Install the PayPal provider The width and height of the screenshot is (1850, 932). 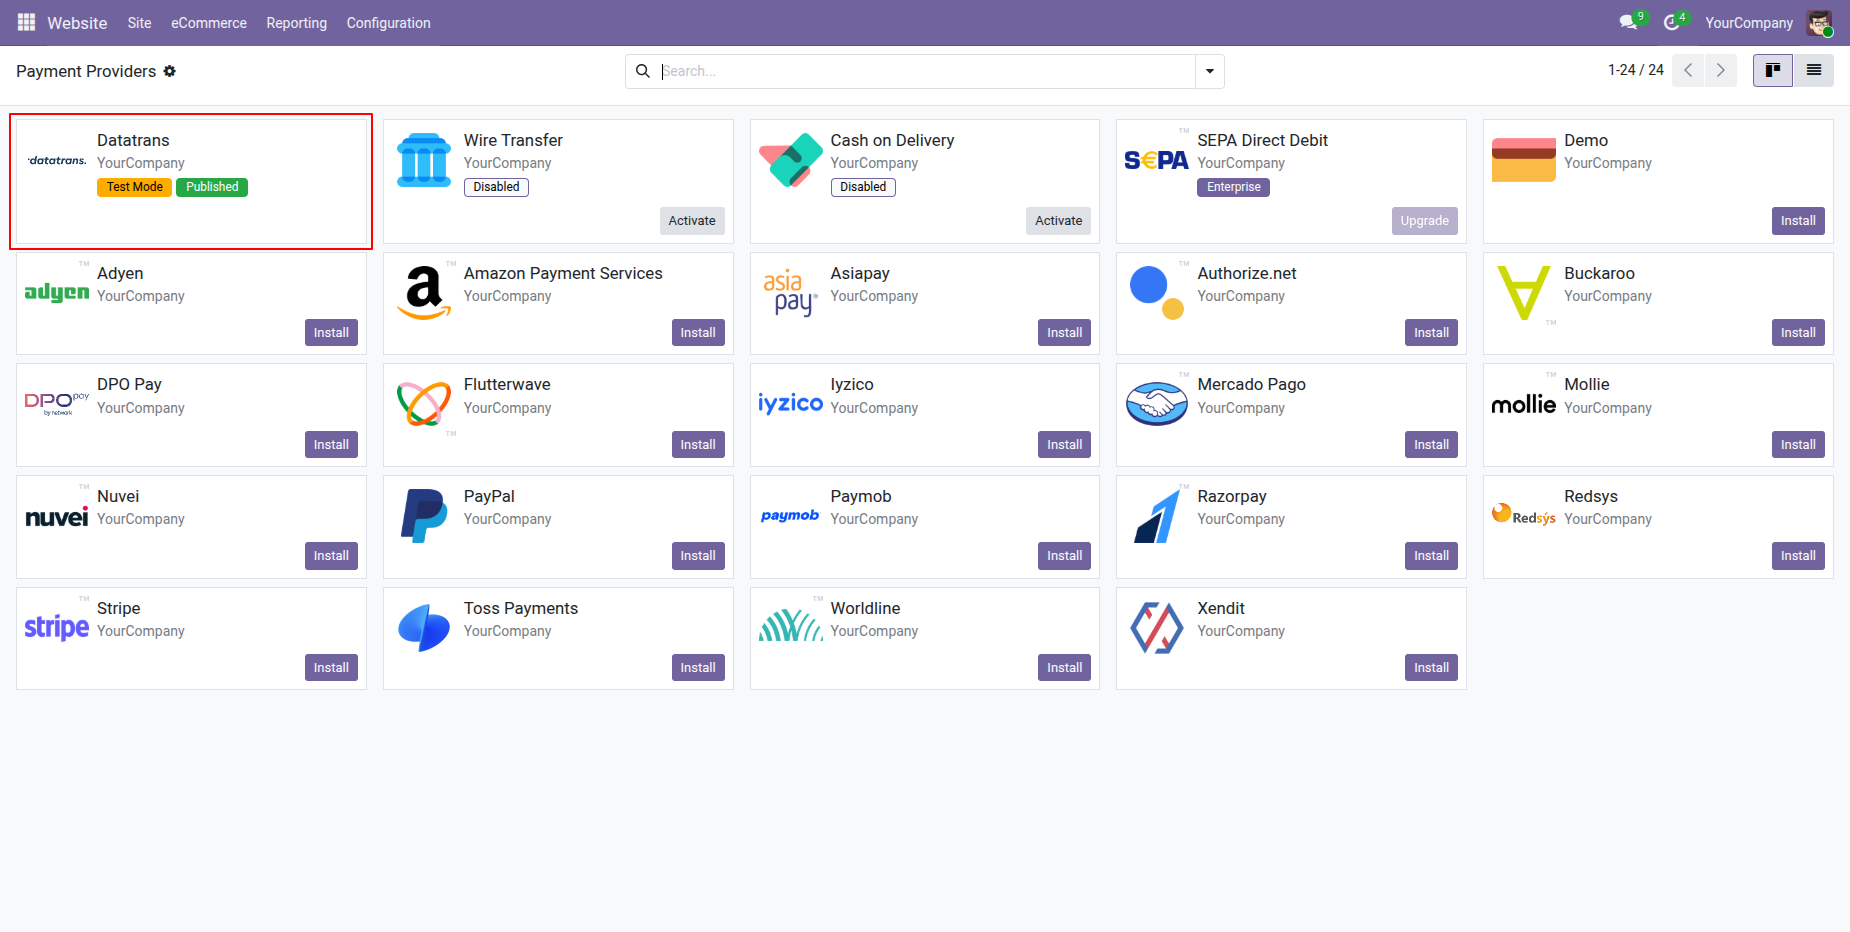pos(698,556)
